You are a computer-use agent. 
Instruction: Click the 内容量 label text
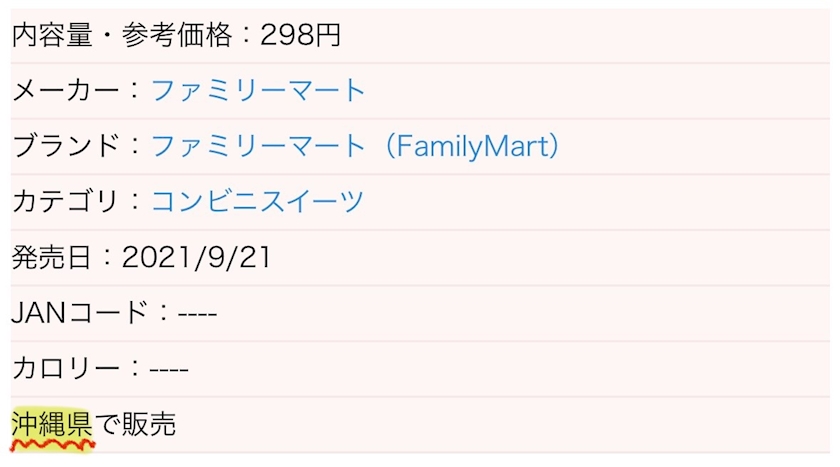coord(52,35)
